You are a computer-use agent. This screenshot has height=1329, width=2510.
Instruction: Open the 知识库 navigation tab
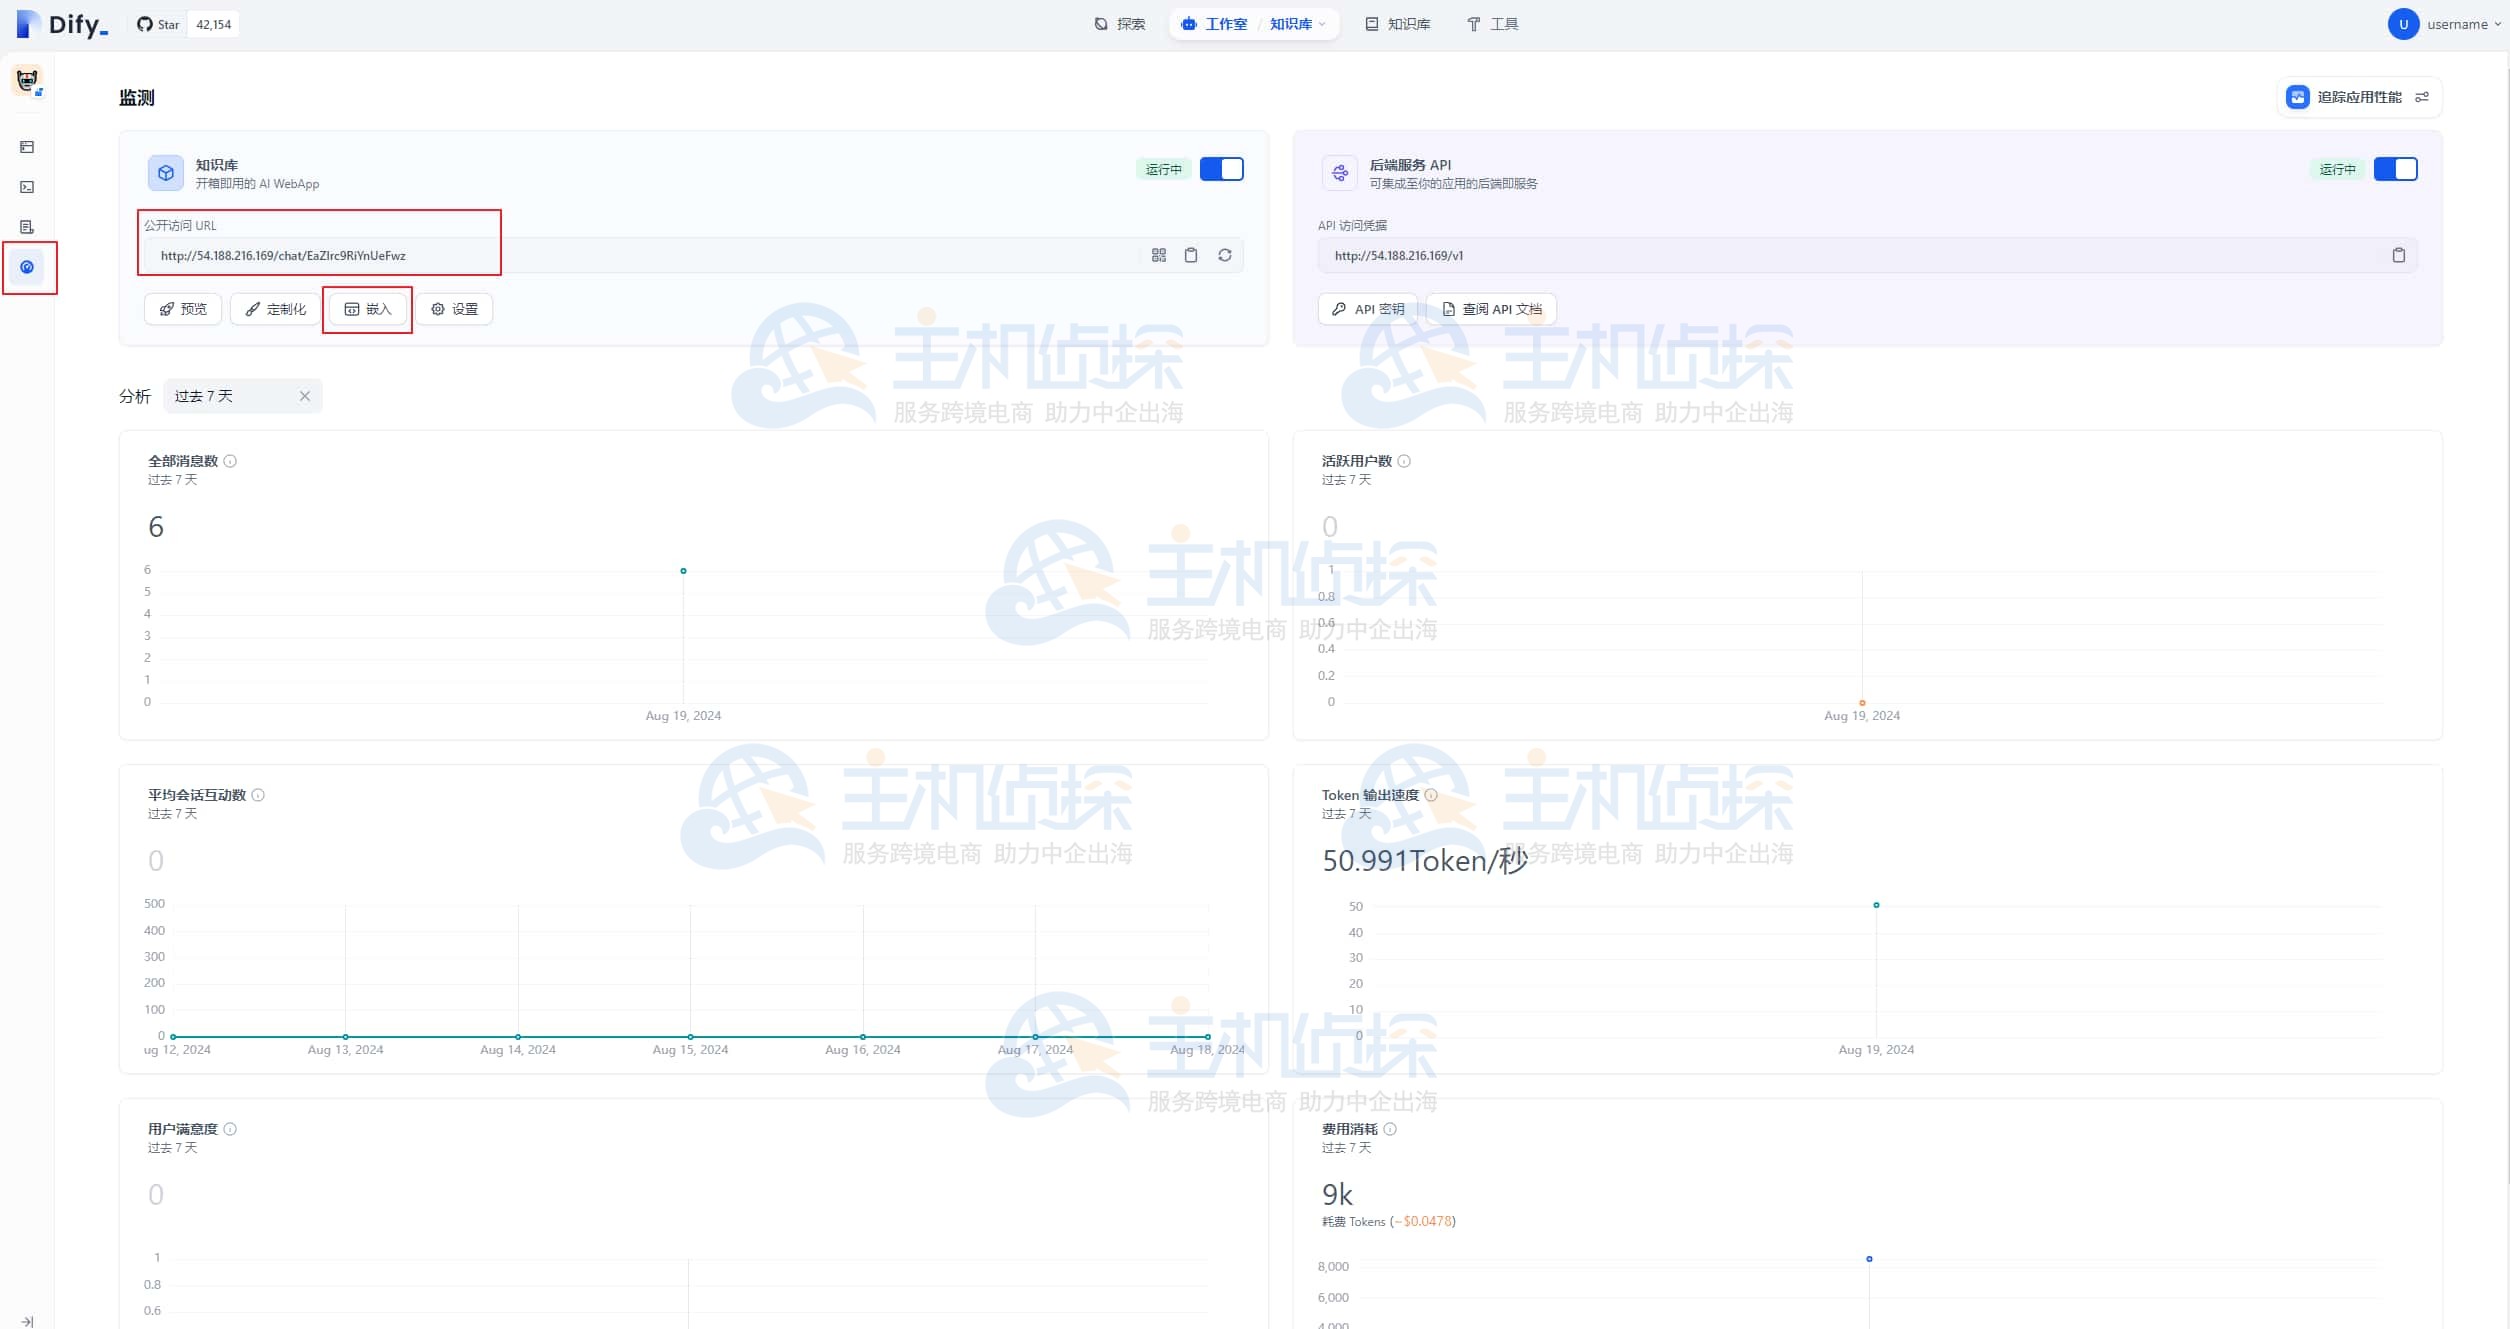pyautogui.click(x=1398, y=24)
